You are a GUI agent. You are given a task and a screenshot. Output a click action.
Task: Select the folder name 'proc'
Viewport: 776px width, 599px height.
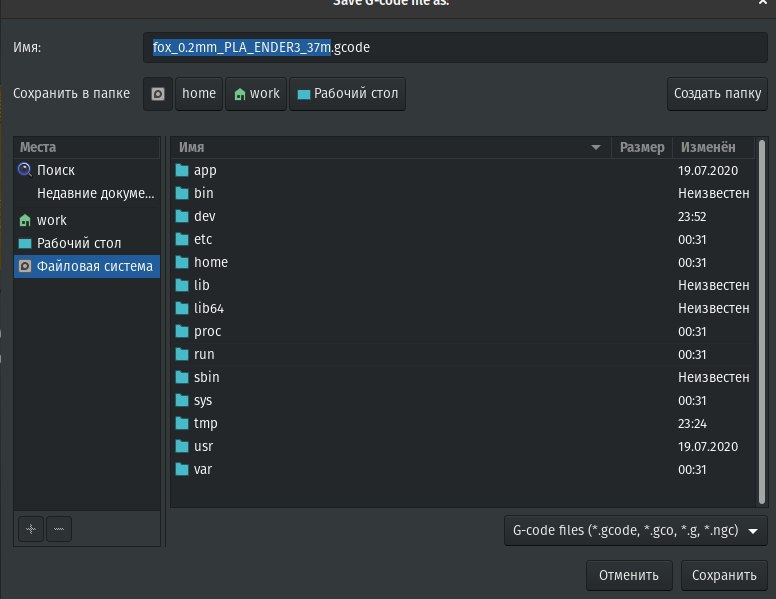click(x=207, y=332)
